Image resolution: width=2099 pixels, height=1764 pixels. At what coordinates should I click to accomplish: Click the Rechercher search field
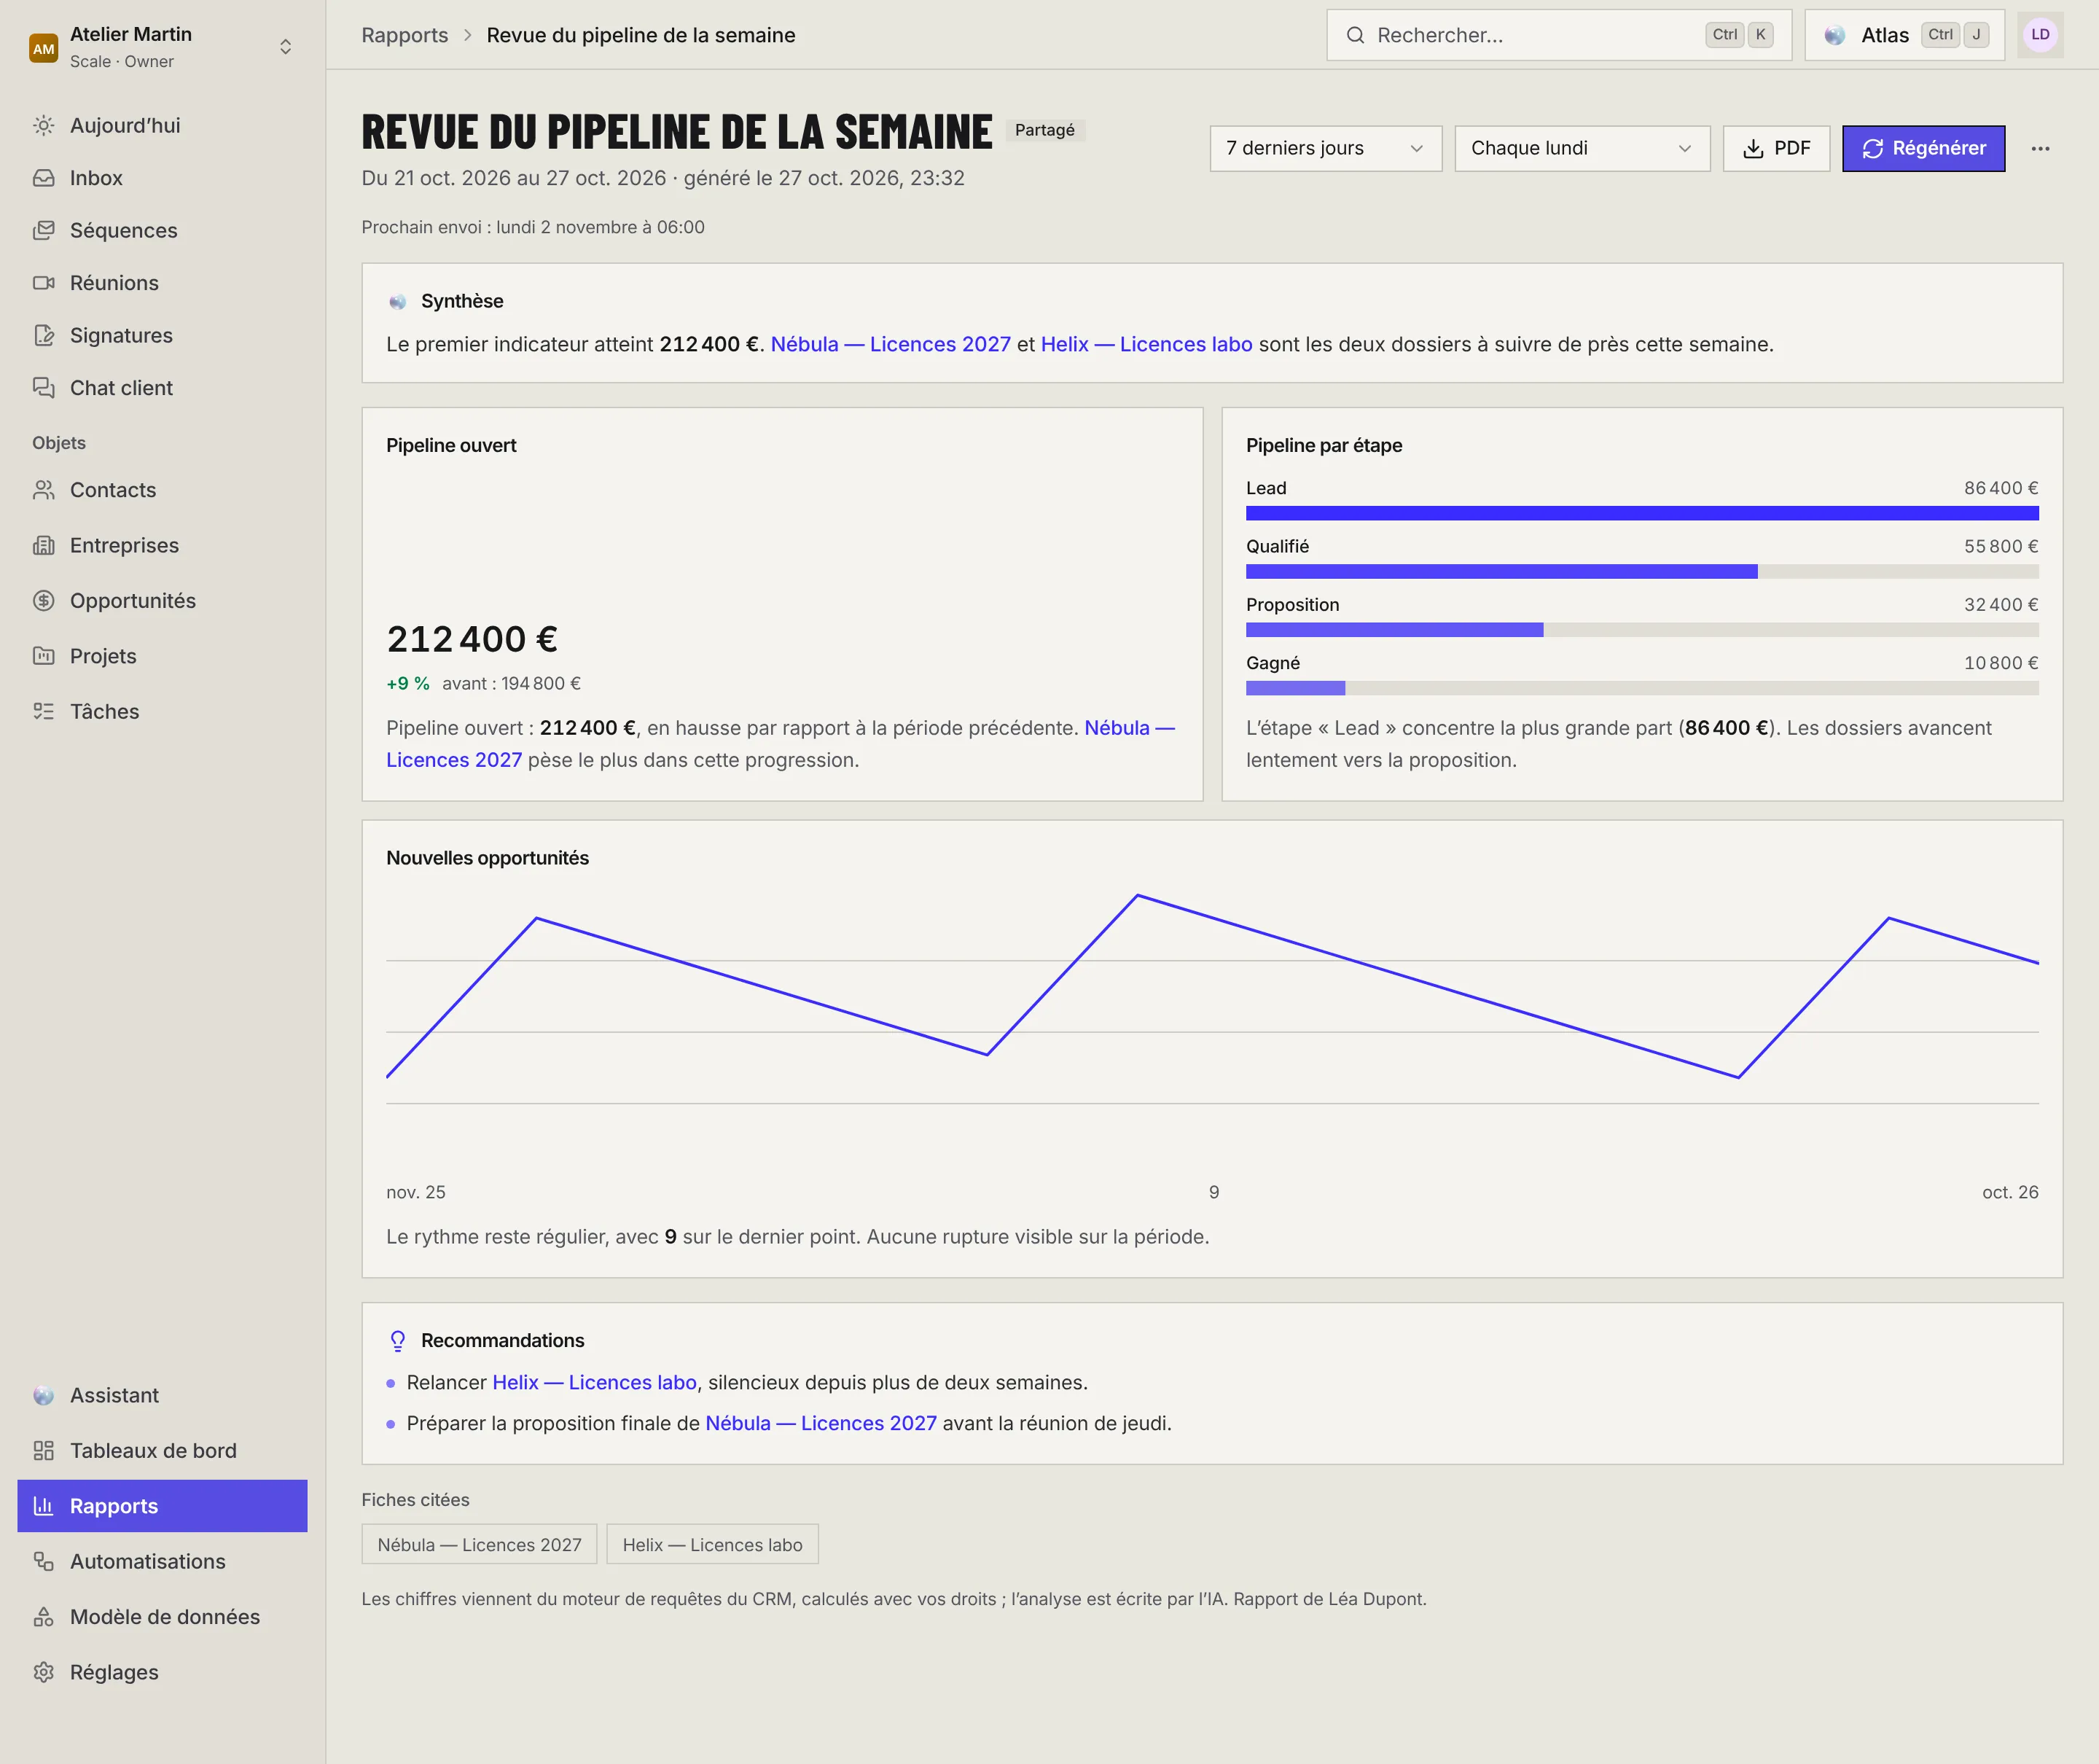tap(1558, 35)
